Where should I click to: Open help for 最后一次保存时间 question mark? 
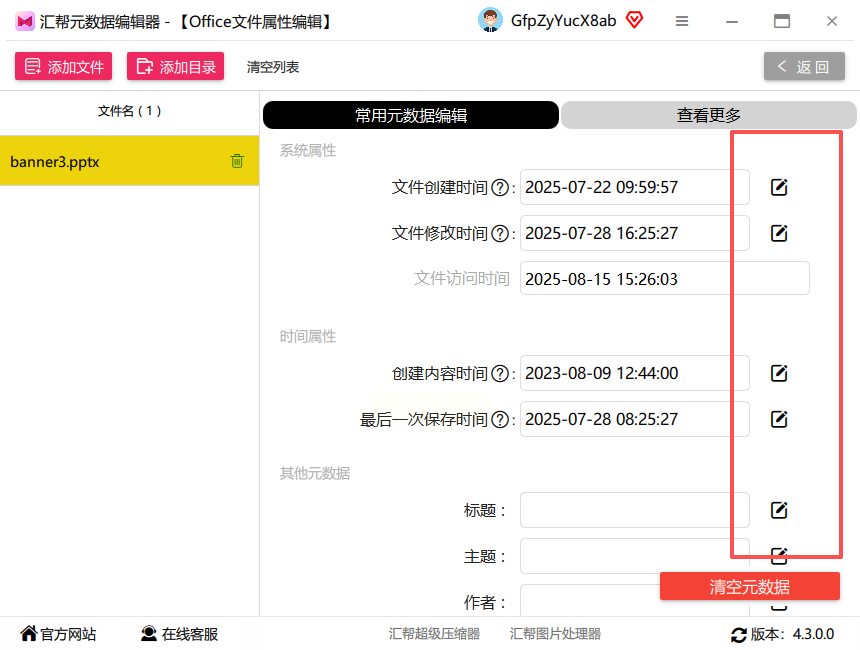click(x=500, y=420)
